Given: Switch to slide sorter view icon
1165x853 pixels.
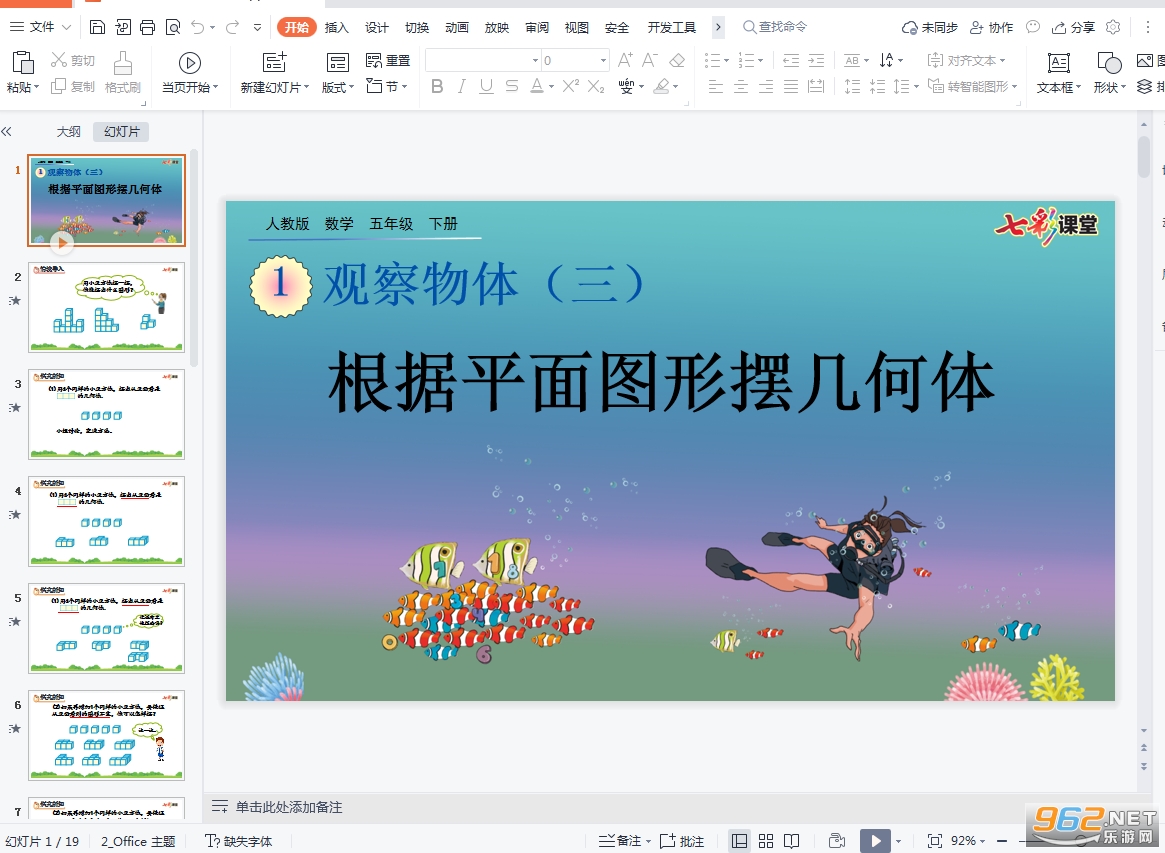Looking at the screenshot, I should (x=766, y=840).
